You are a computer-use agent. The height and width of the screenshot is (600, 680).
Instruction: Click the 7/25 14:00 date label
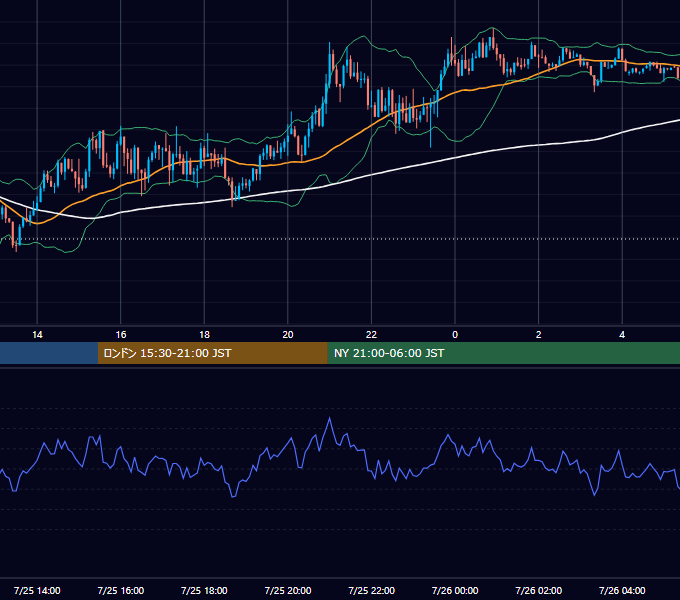tap(37, 590)
